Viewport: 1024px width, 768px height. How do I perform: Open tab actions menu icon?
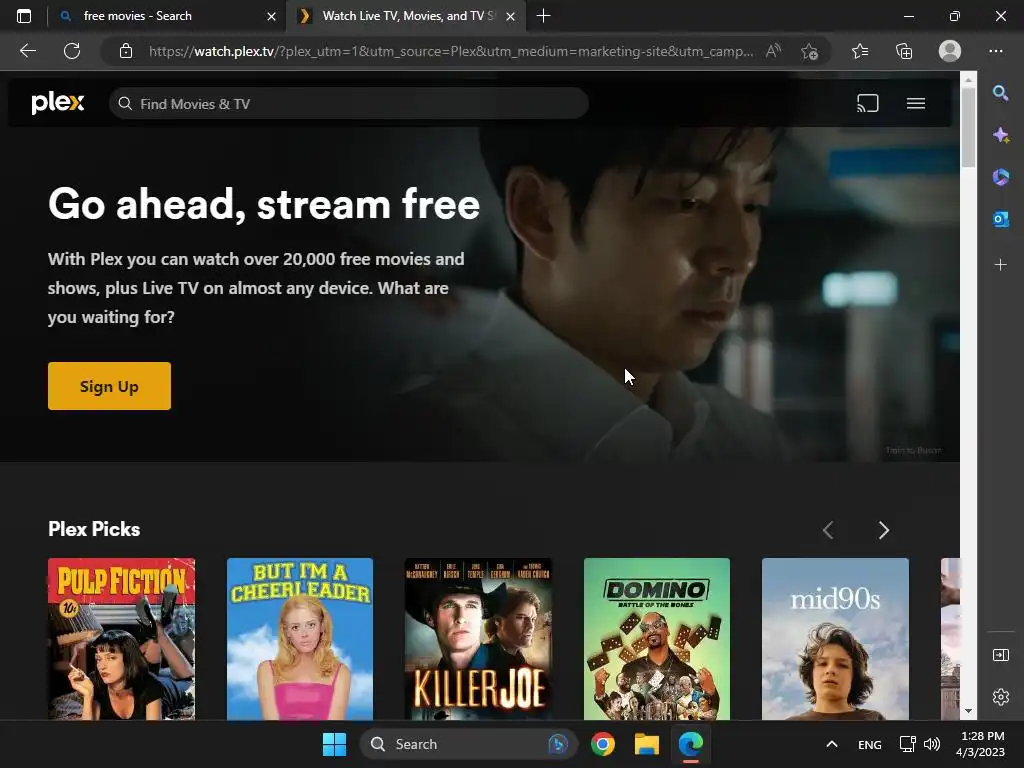pyautogui.click(x=24, y=16)
